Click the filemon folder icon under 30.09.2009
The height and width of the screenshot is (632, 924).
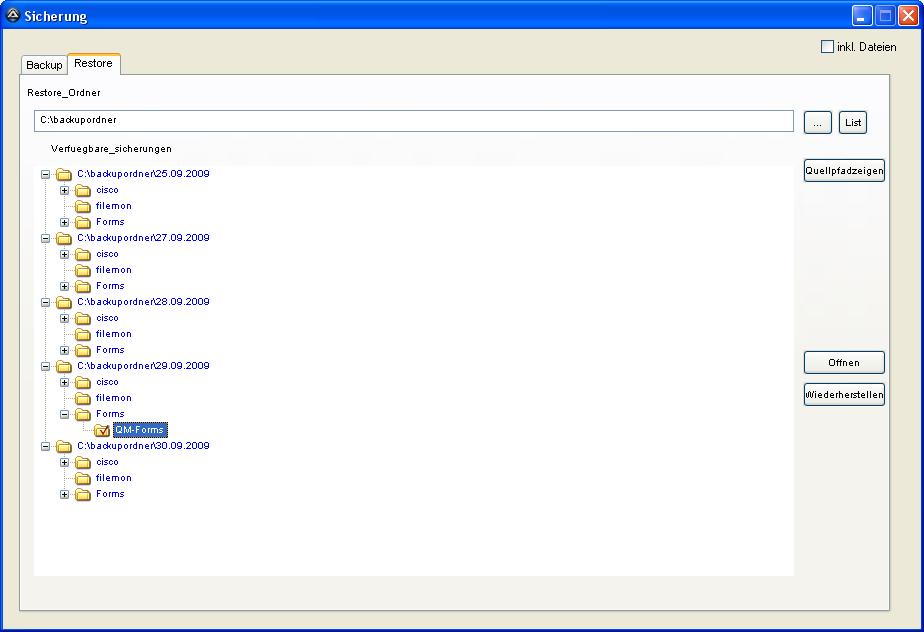(83, 478)
